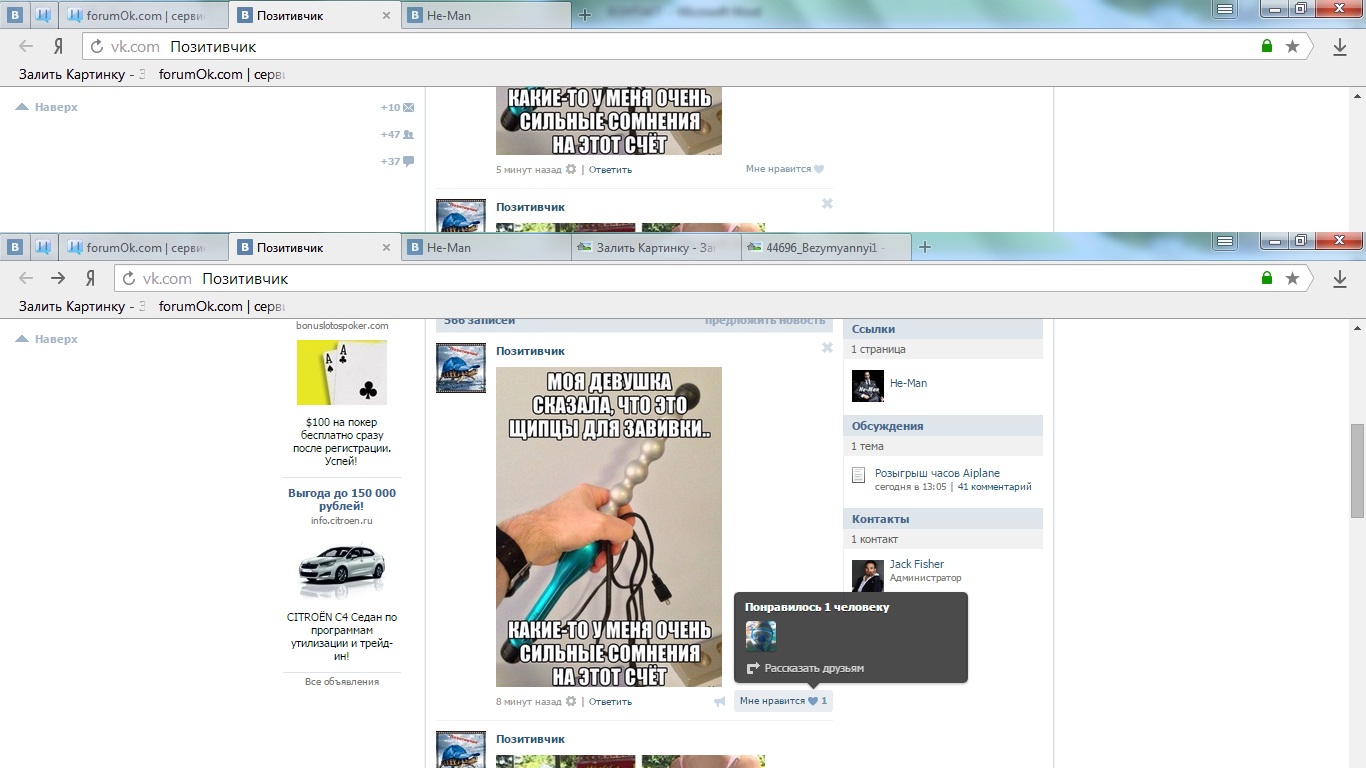Switch to the 'Залить Картинку' tab in lower window
The height and width of the screenshot is (768, 1366).
(655, 247)
